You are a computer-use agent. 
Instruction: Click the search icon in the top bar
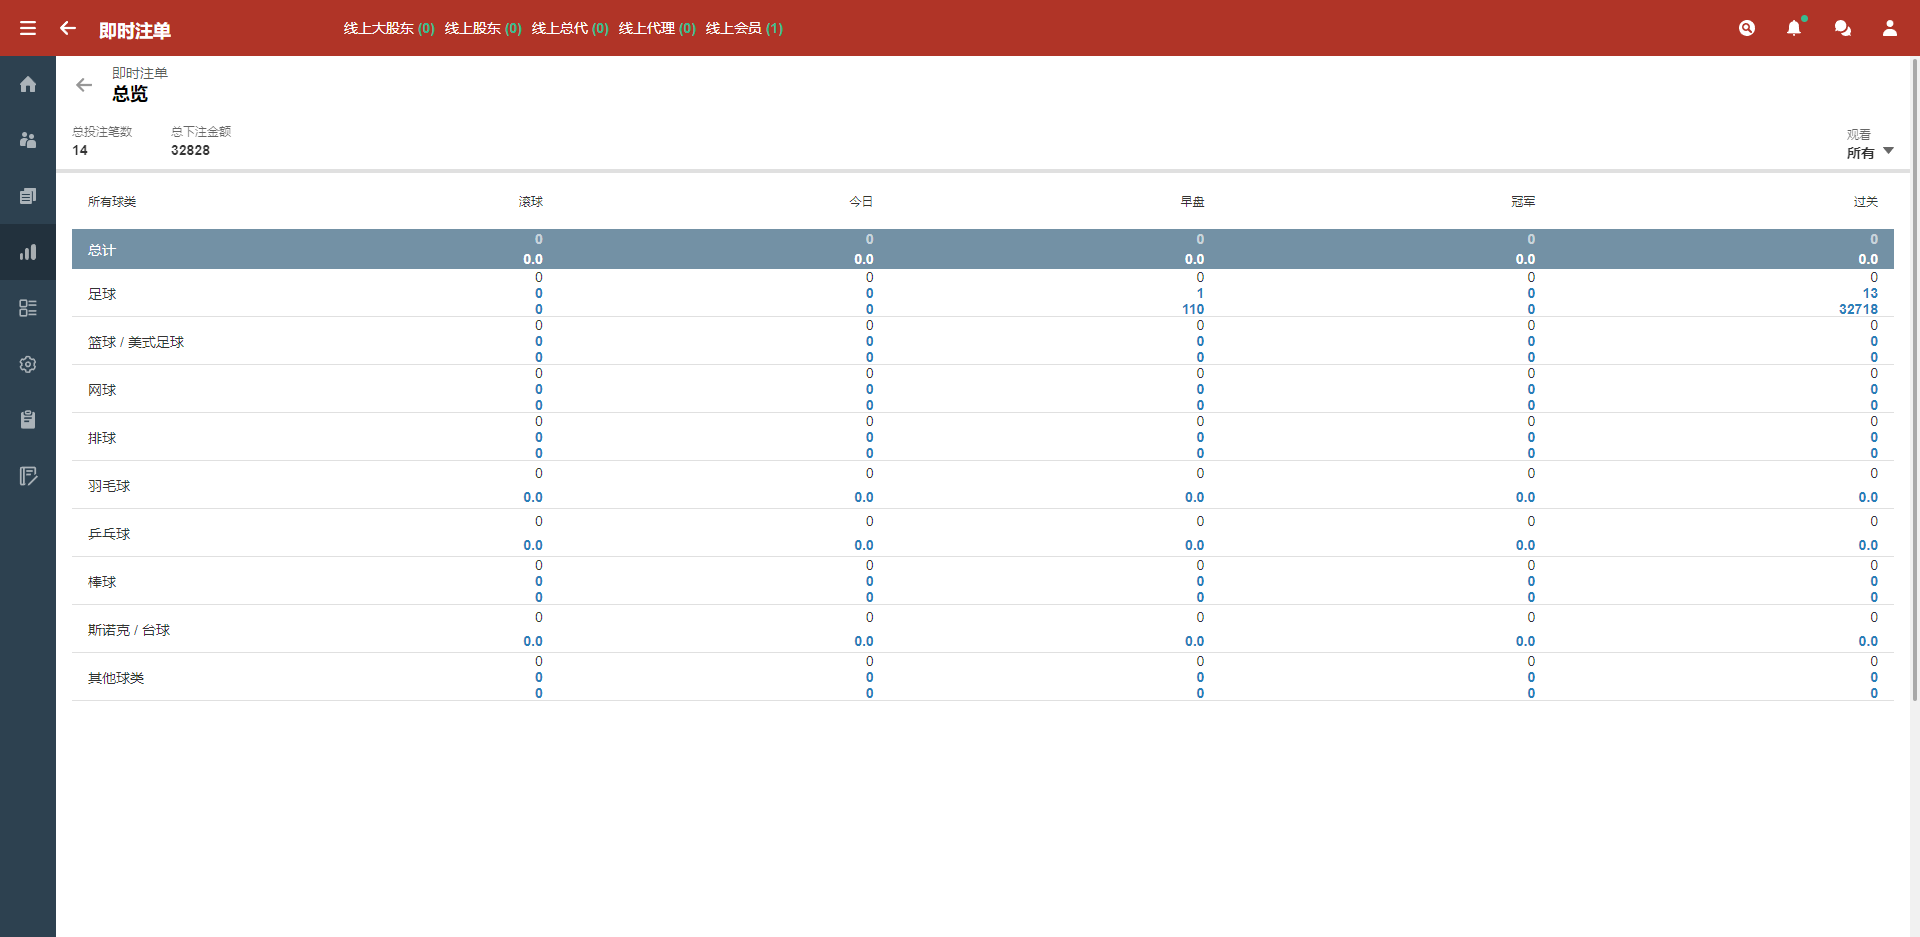pyautogui.click(x=1748, y=28)
